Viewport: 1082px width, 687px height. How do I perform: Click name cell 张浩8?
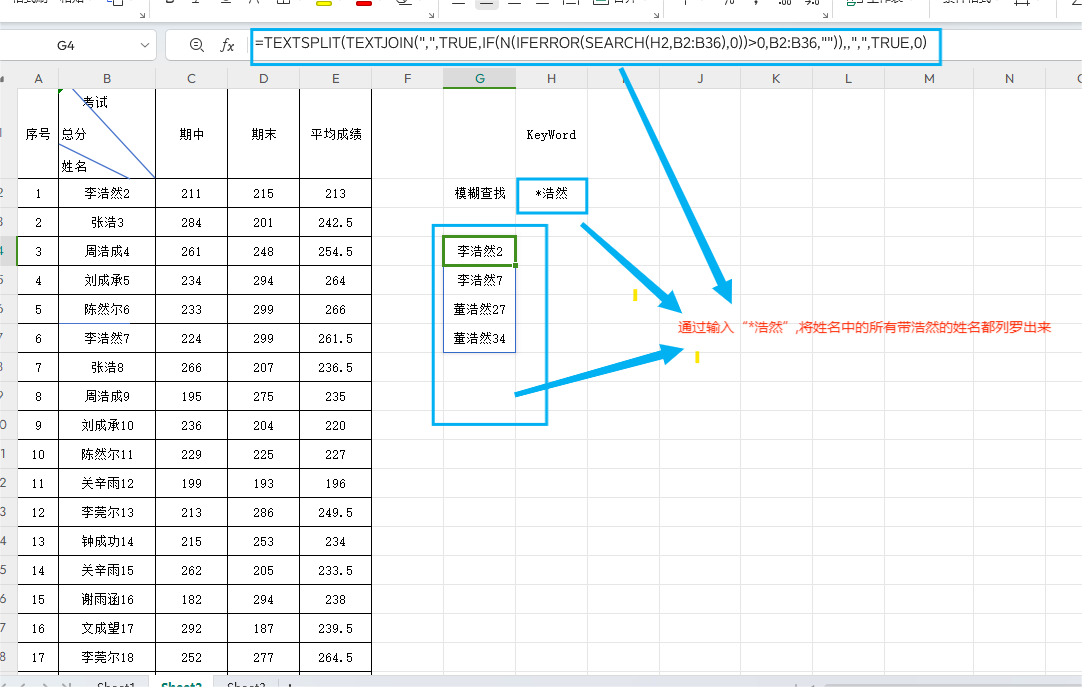[107, 367]
